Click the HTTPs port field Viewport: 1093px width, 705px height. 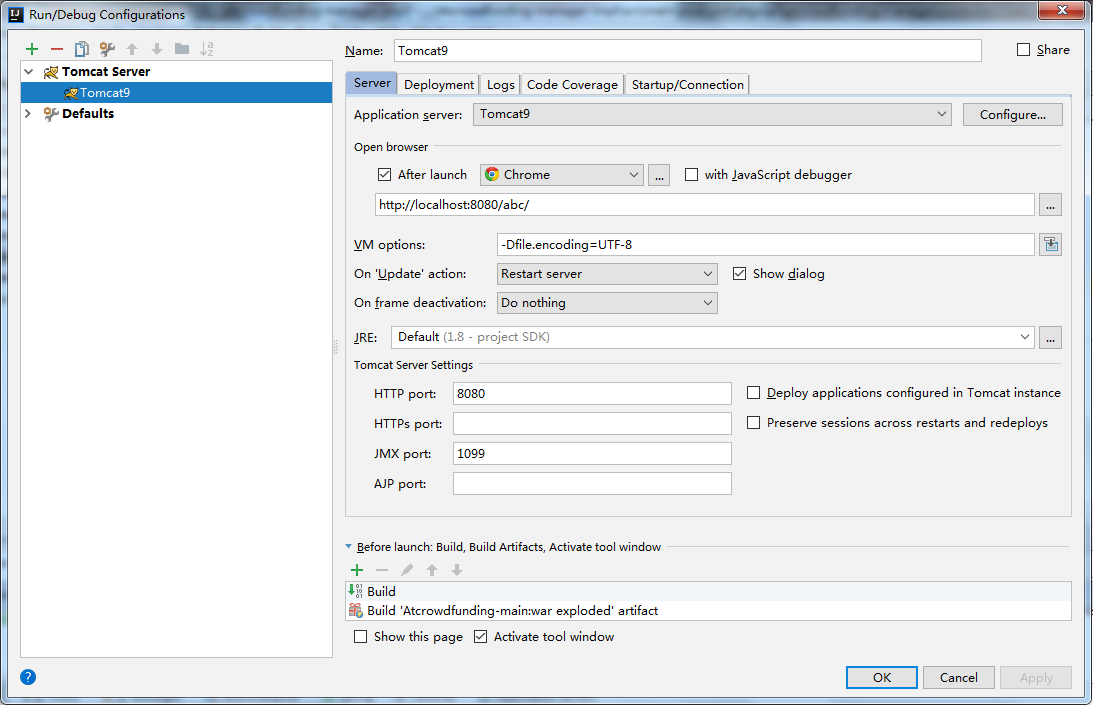point(592,423)
